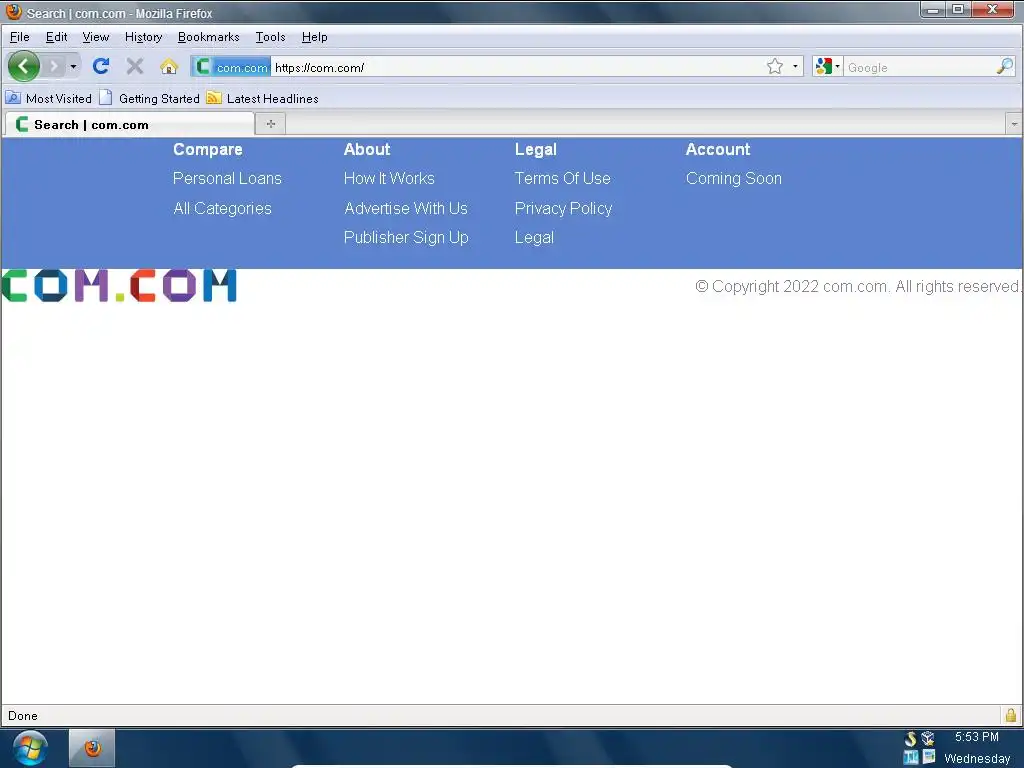Click the Compare column heading
This screenshot has height=768, width=1024.
(208, 150)
